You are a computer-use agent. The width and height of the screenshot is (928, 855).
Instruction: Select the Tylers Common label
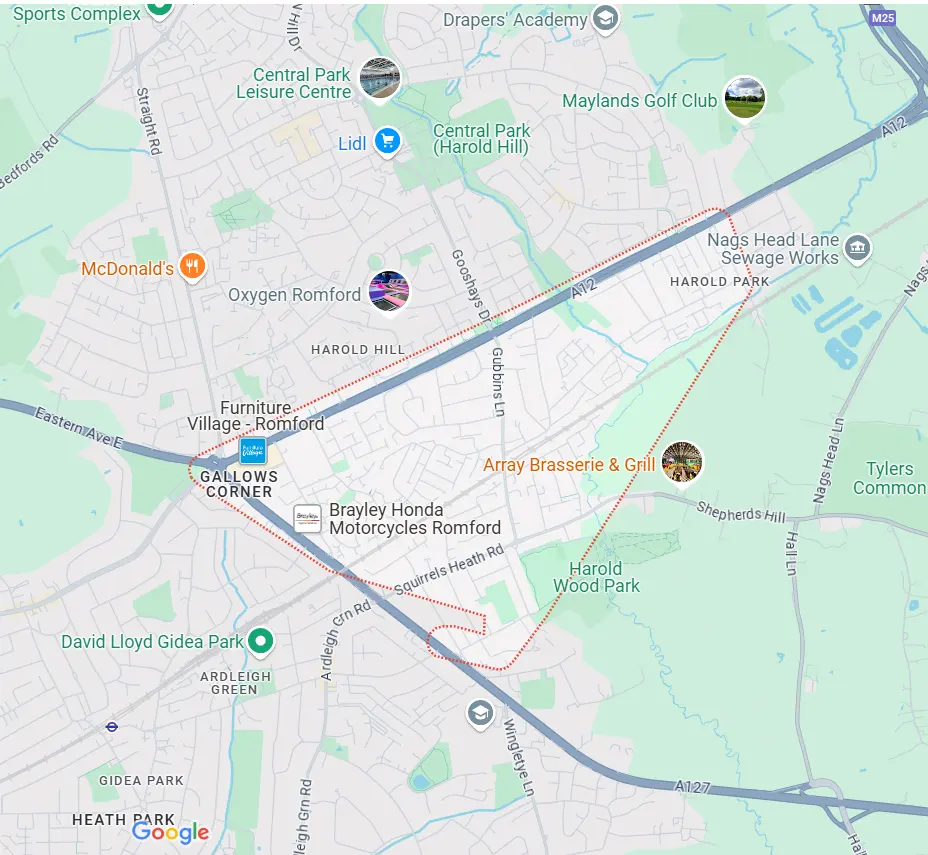889,478
